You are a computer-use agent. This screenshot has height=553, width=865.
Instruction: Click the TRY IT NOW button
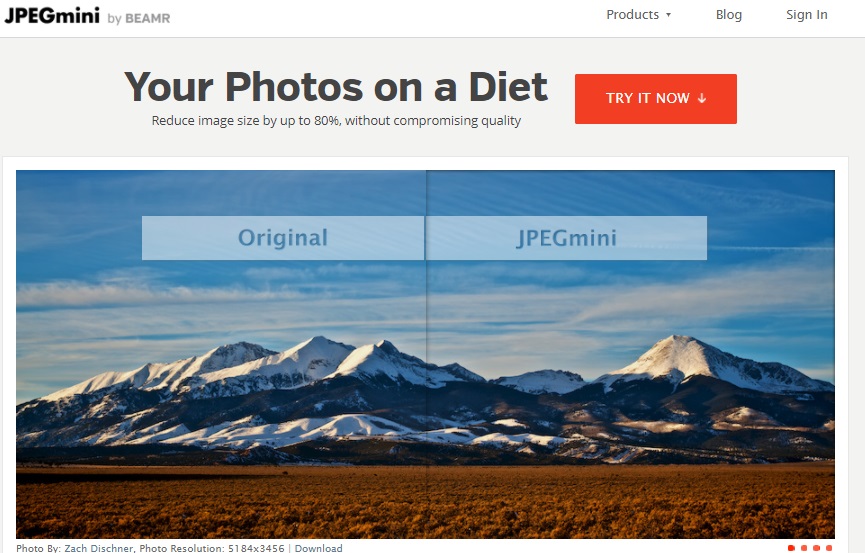point(655,99)
